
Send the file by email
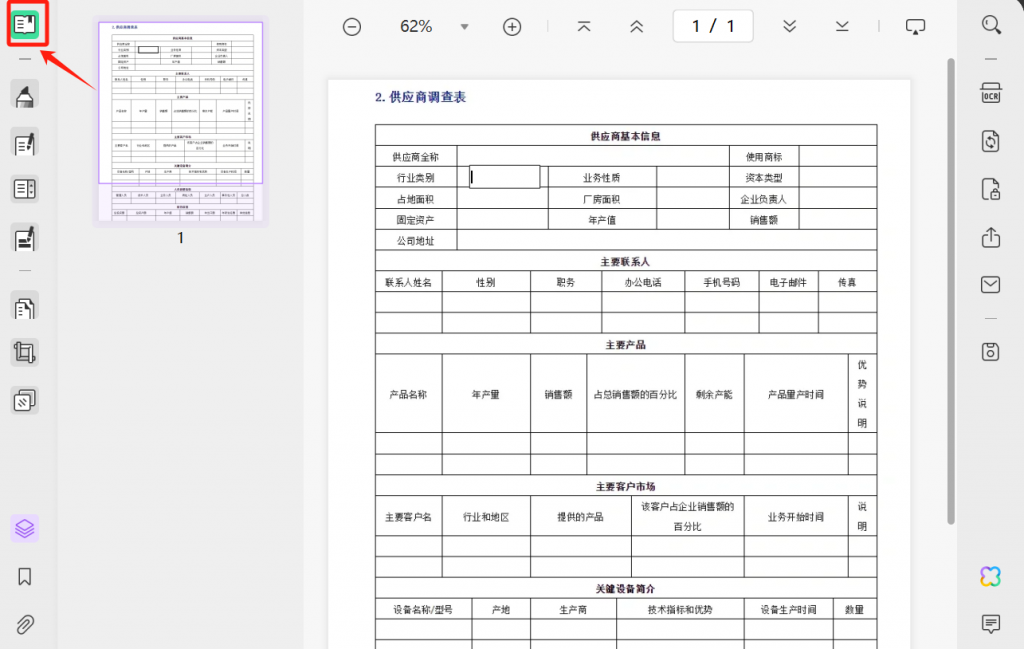pyautogui.click(x=991, y=285)
